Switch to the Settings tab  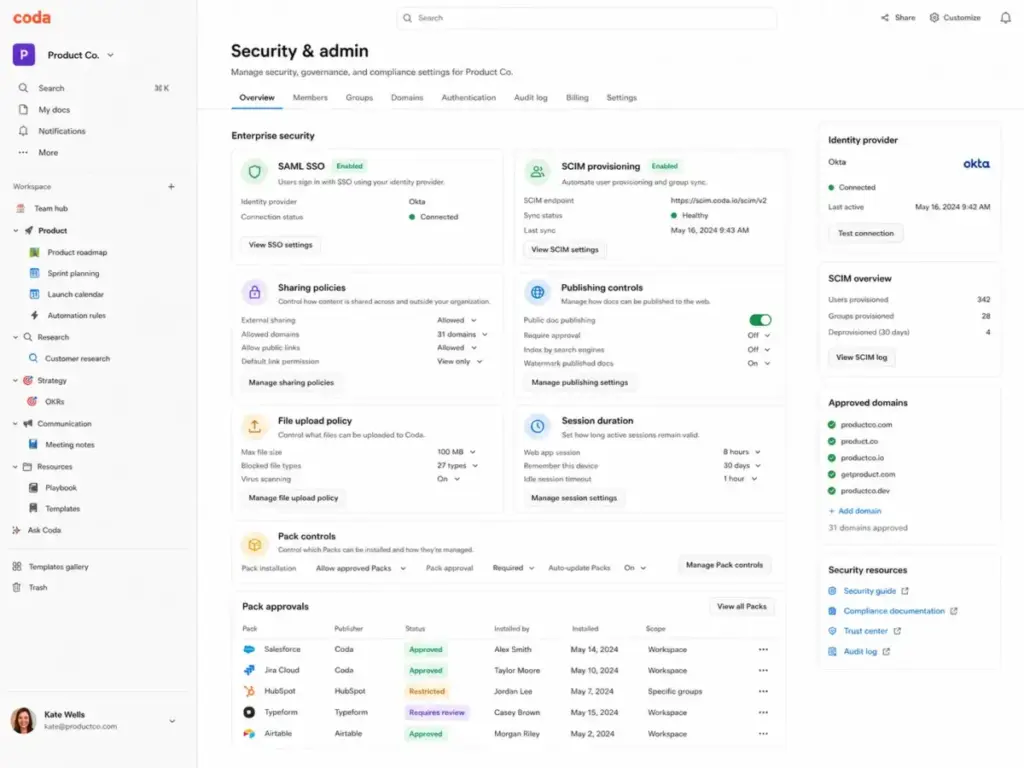(x=622, y=98)
